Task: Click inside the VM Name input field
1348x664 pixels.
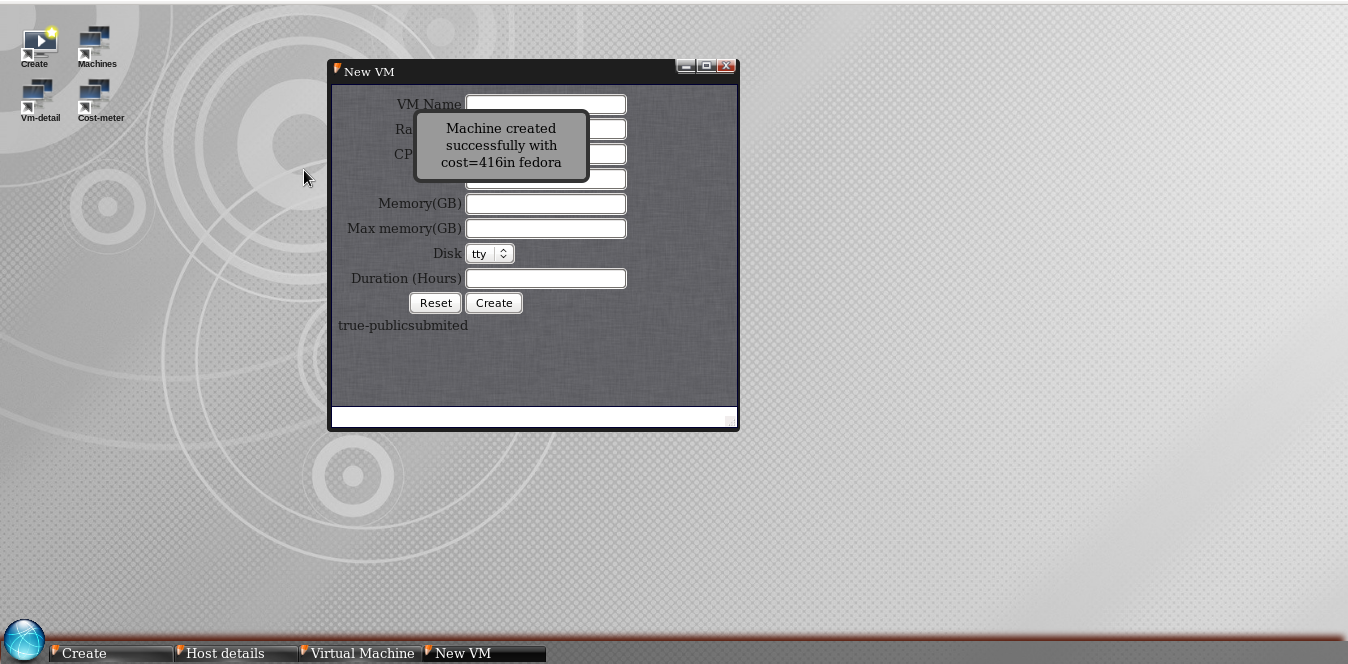Action: point(545,104)
